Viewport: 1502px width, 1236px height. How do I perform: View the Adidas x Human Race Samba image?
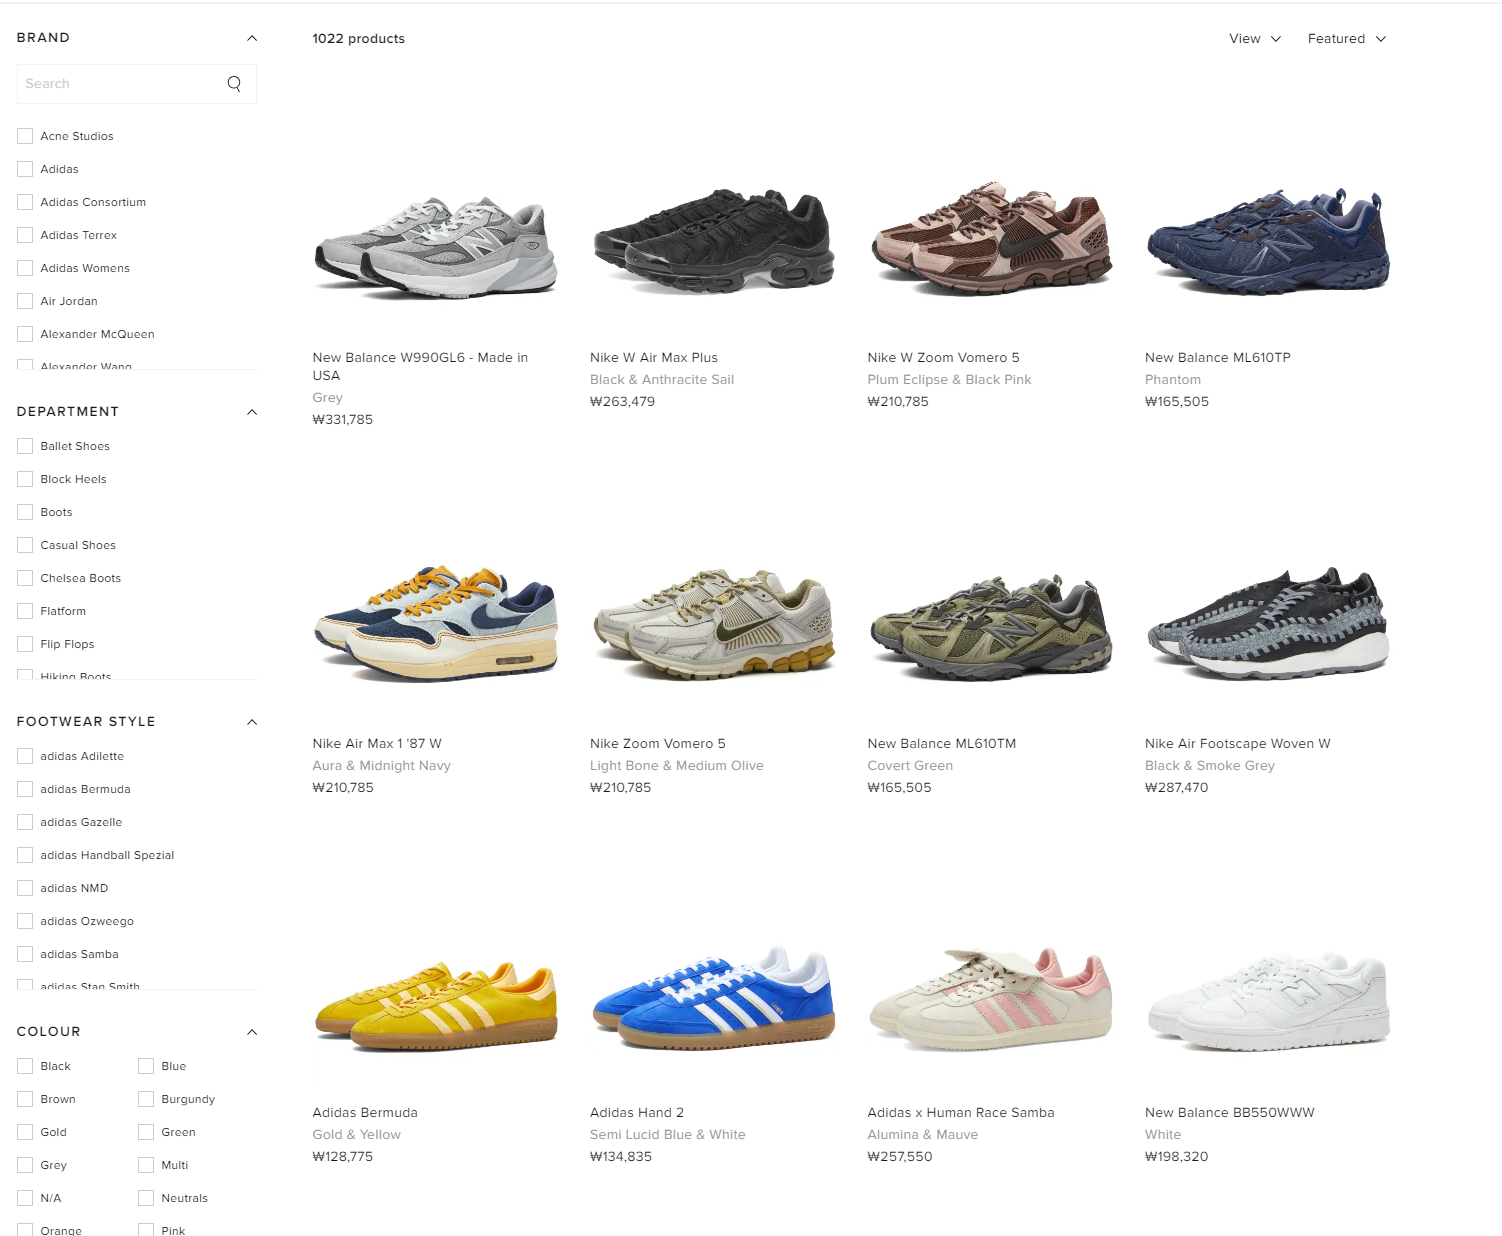pos(991,998)
